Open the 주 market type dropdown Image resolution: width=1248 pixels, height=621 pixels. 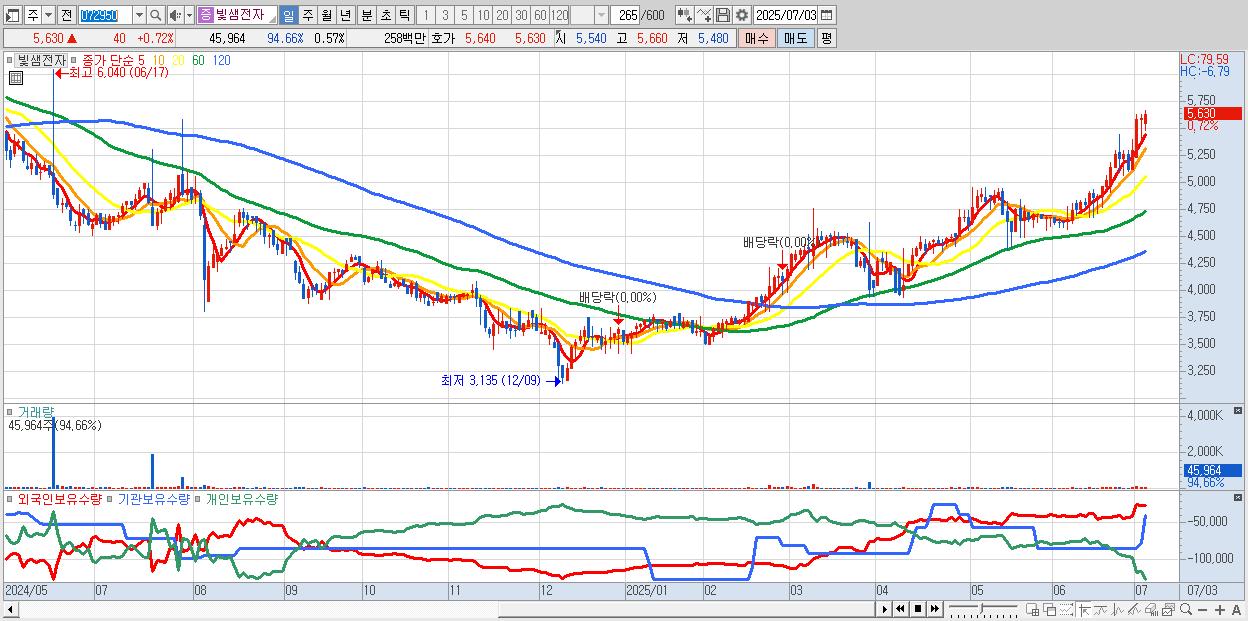48,15
